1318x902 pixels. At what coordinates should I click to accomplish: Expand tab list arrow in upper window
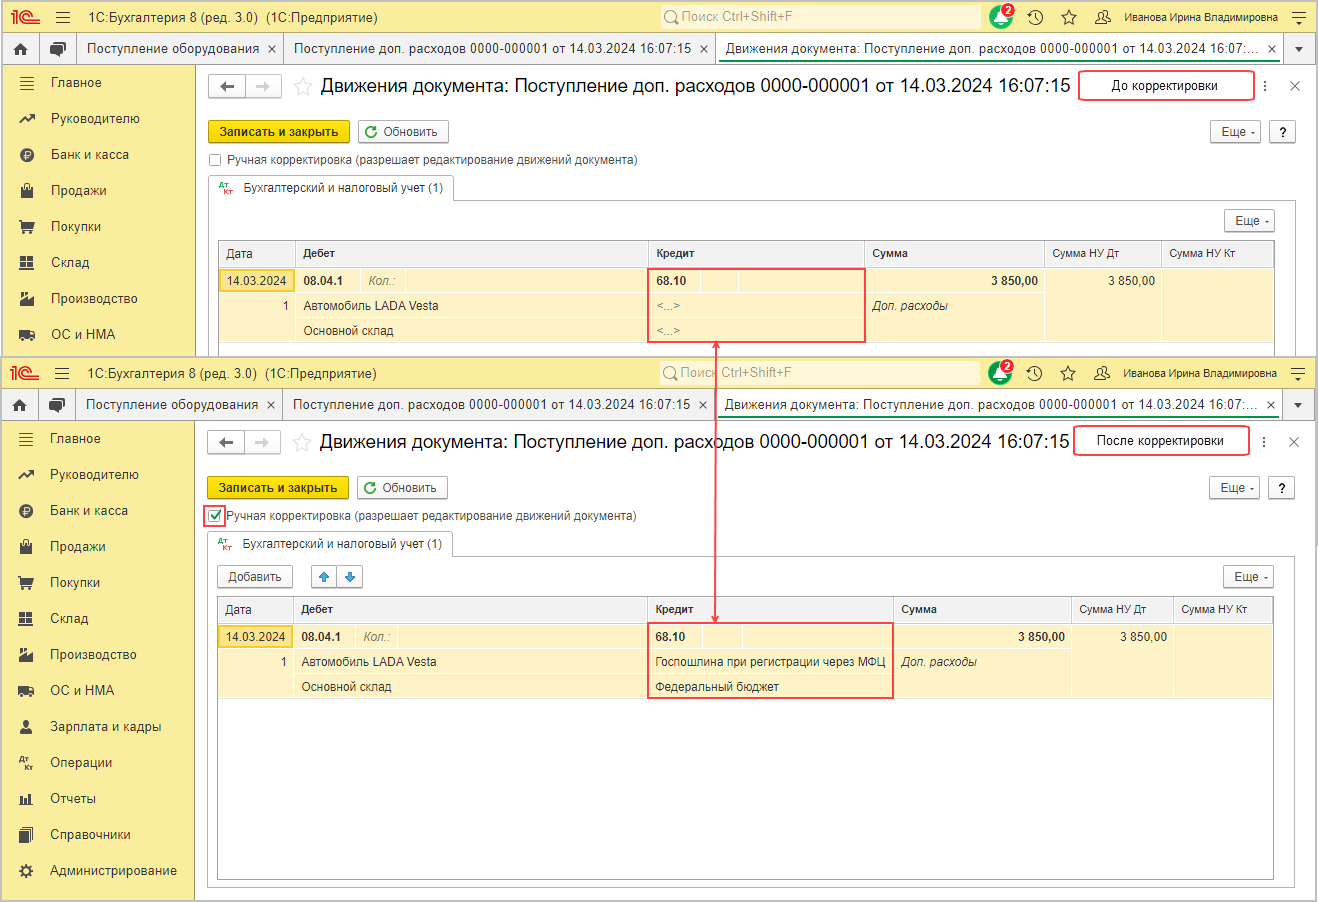tap(1299, 49)
